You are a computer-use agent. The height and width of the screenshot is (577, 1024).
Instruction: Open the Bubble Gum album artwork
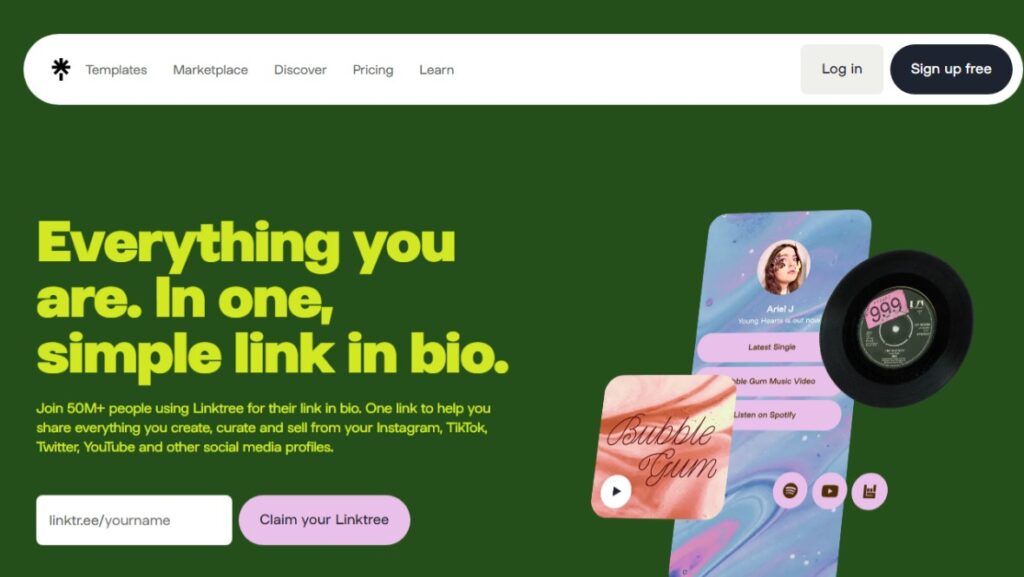click(x=663, y=446)
